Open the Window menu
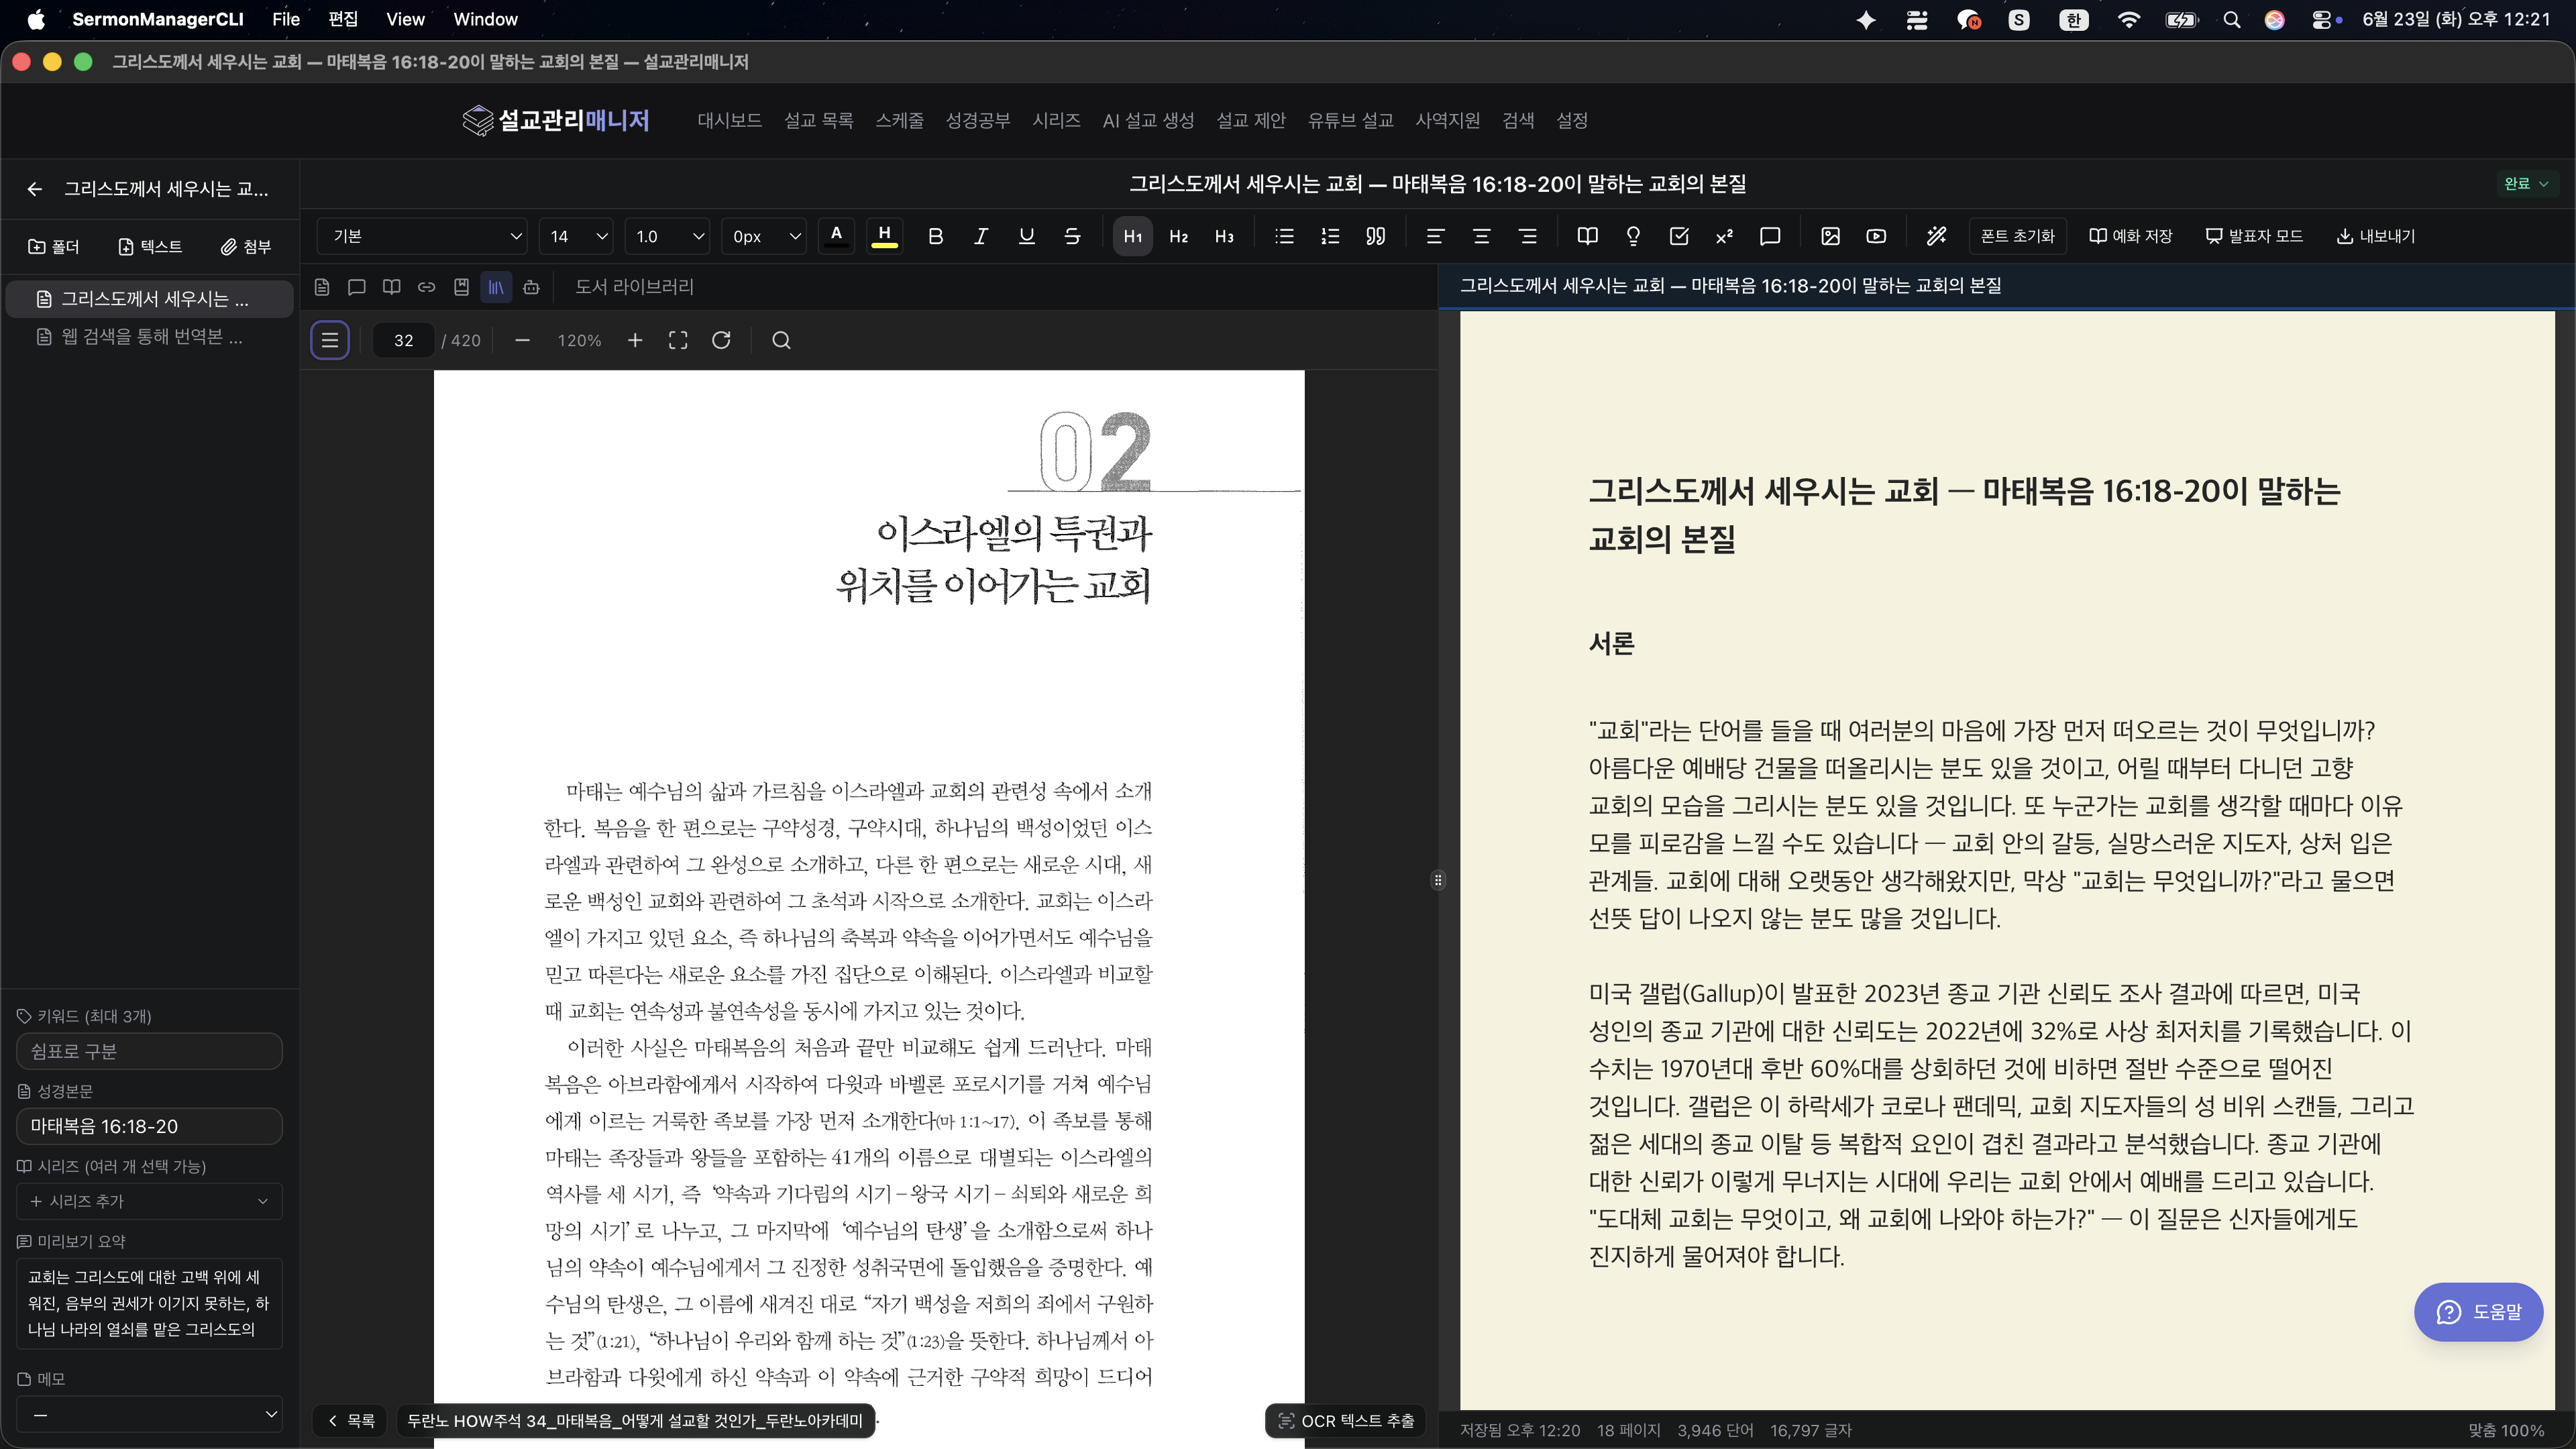 485,19
